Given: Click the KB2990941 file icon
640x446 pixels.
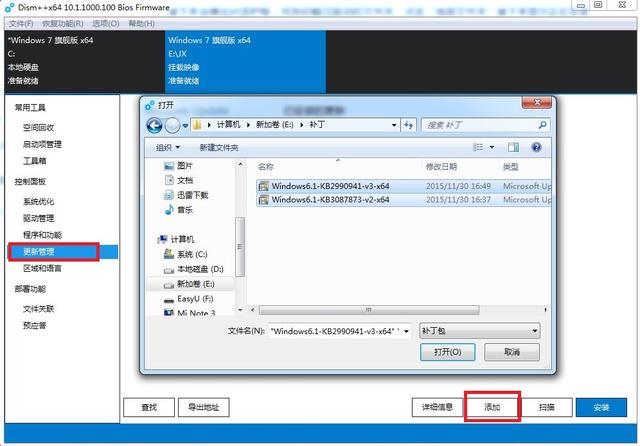Looking at the screenshot, I should [264, 186].
